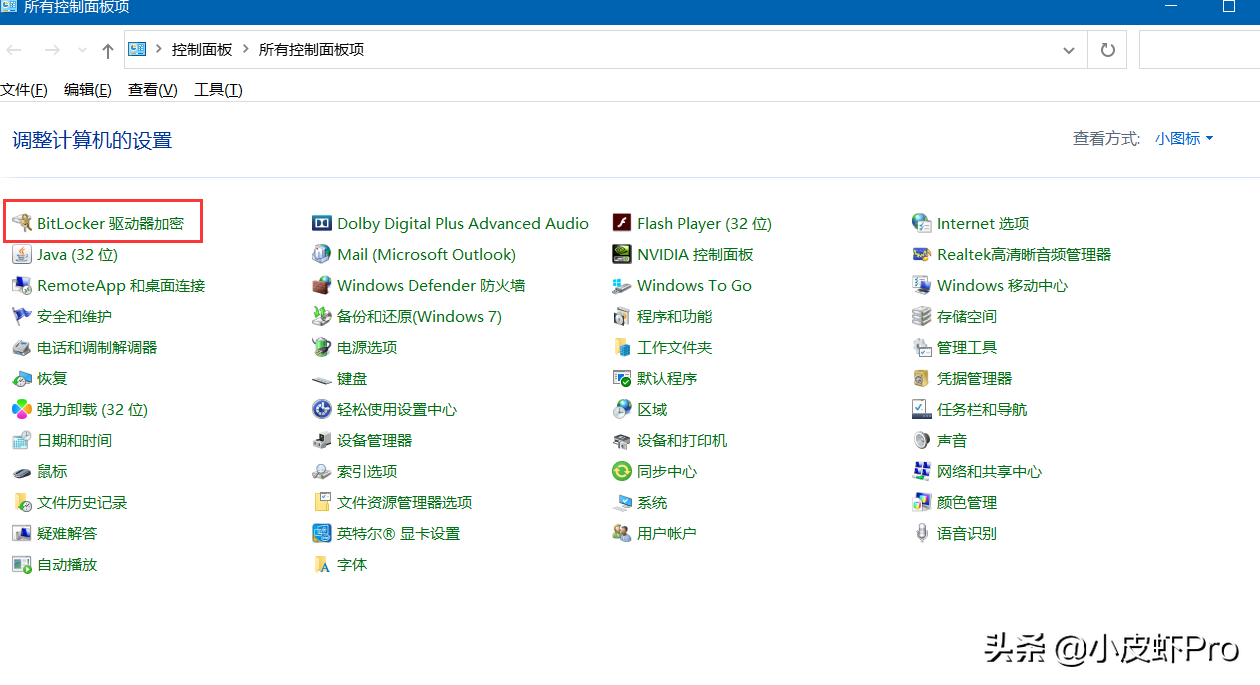This screenshot has width=1260, height=685.
Task: Click the Mail (Microsoft Outlook) icon
Action: click(x=322, y=254)
